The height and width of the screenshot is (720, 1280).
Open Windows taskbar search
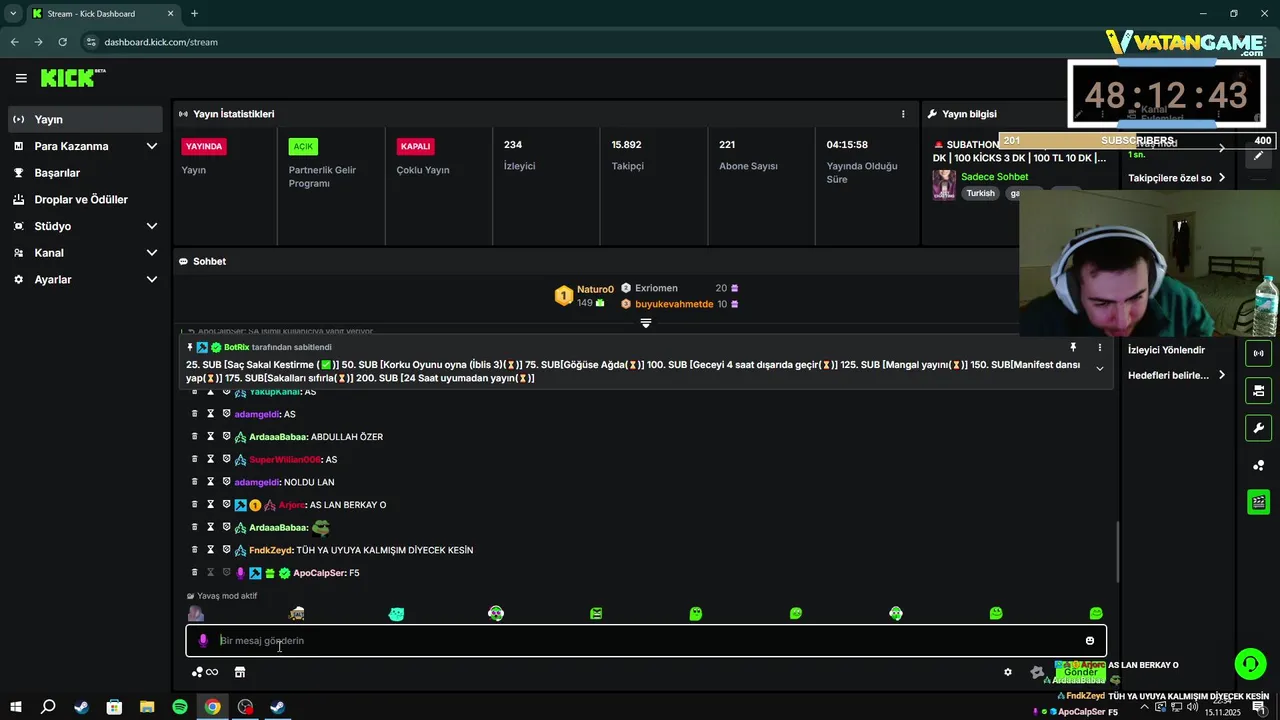[x=48, y=707]
